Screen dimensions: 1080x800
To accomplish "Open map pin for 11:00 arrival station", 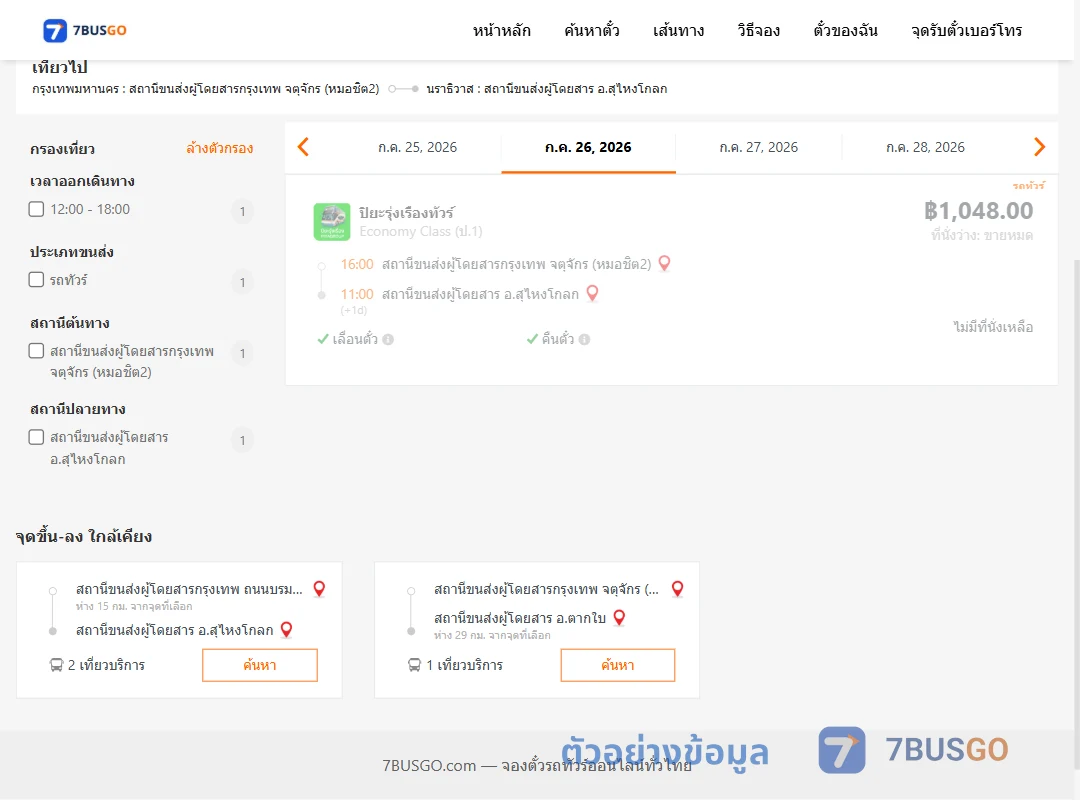I will tap(592, 294).
